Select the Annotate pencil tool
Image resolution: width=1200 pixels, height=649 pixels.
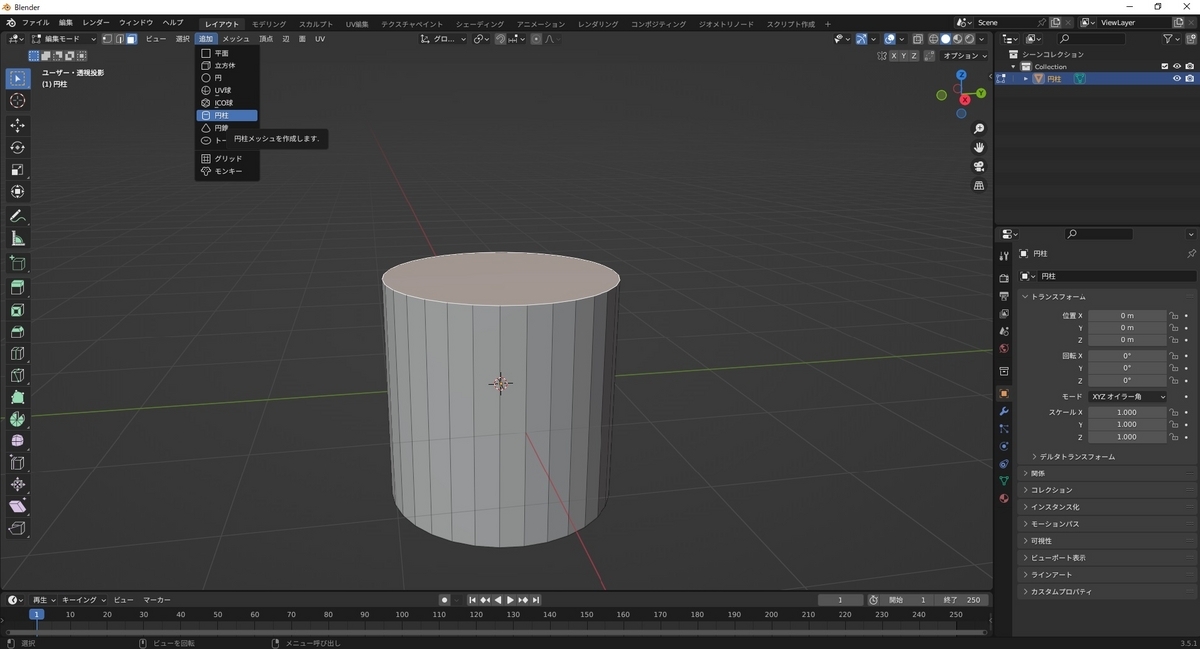17,216
